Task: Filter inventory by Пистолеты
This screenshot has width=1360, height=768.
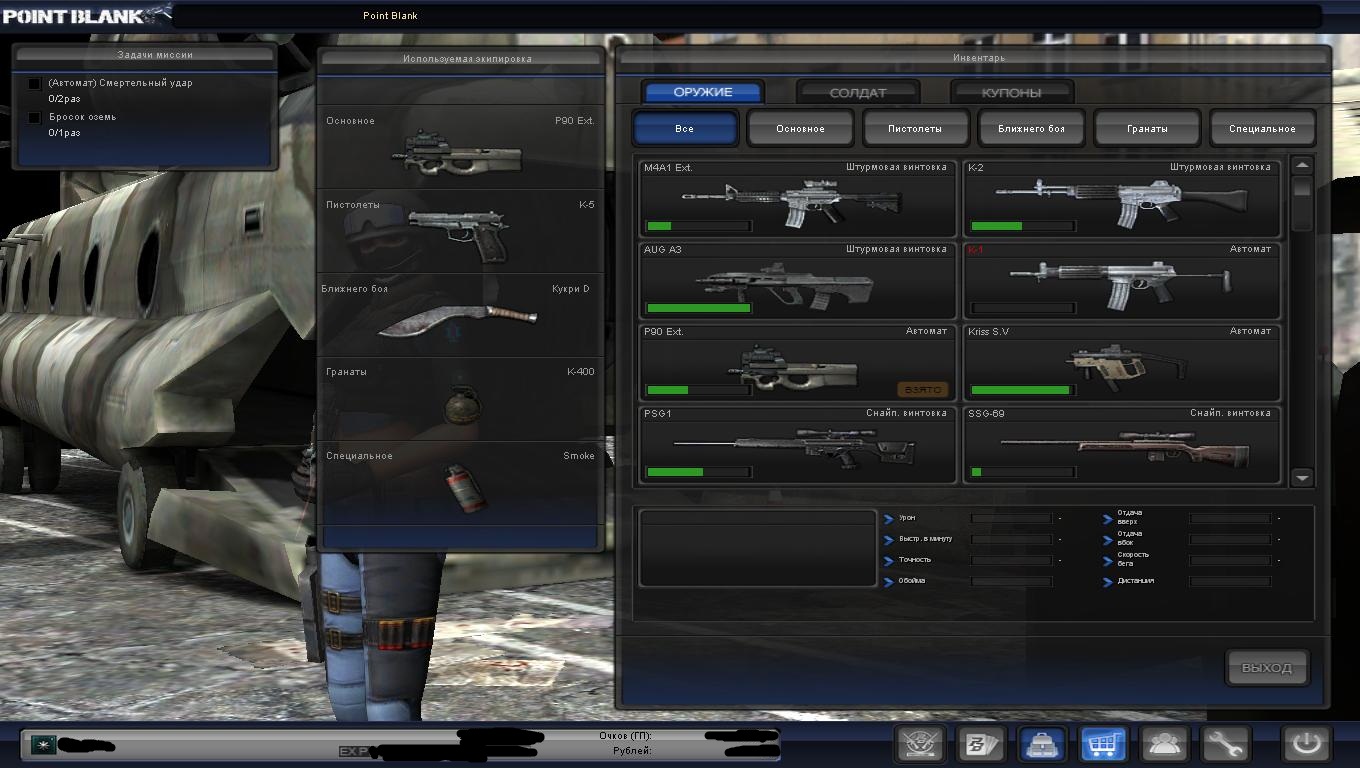Action: pyautogui.click(x=915, y=129)
